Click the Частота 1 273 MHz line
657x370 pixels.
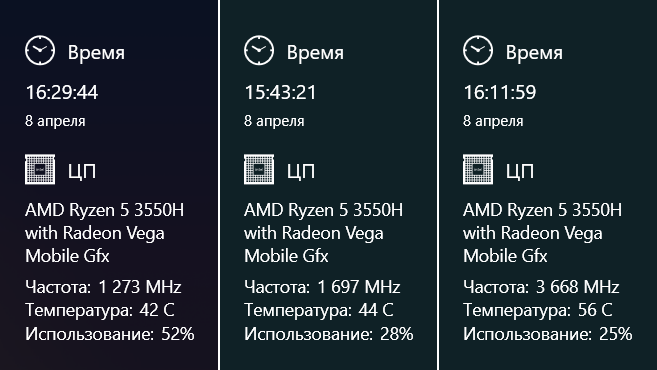pyautogui.click(x=103, y=287)
